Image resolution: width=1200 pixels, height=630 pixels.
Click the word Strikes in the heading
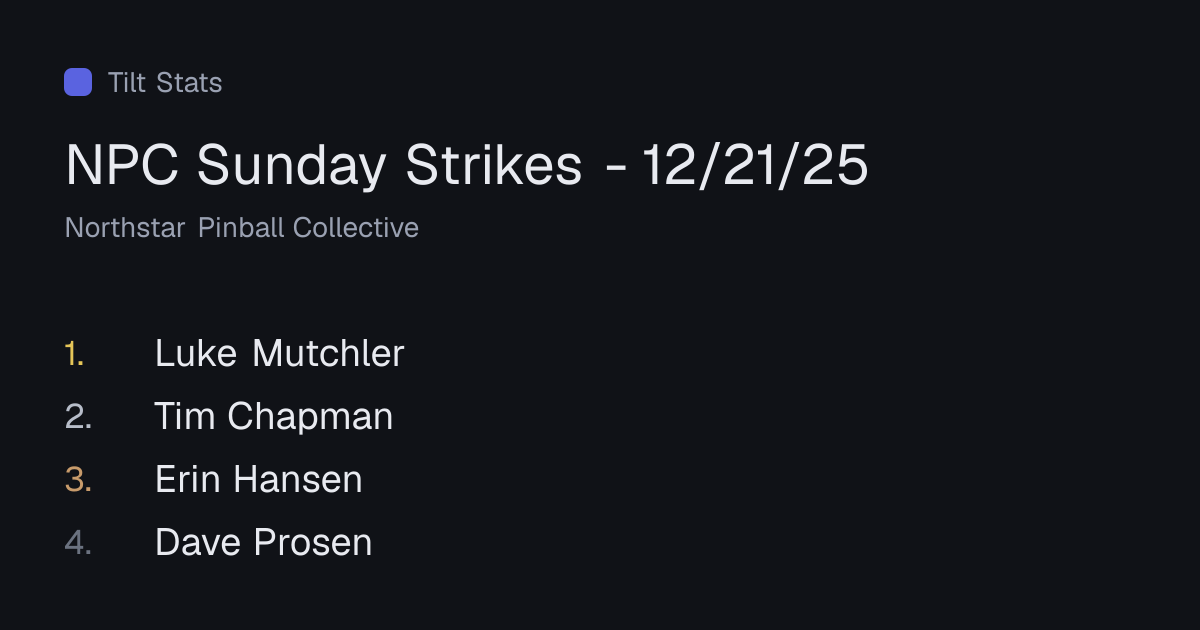pos(493,165)
